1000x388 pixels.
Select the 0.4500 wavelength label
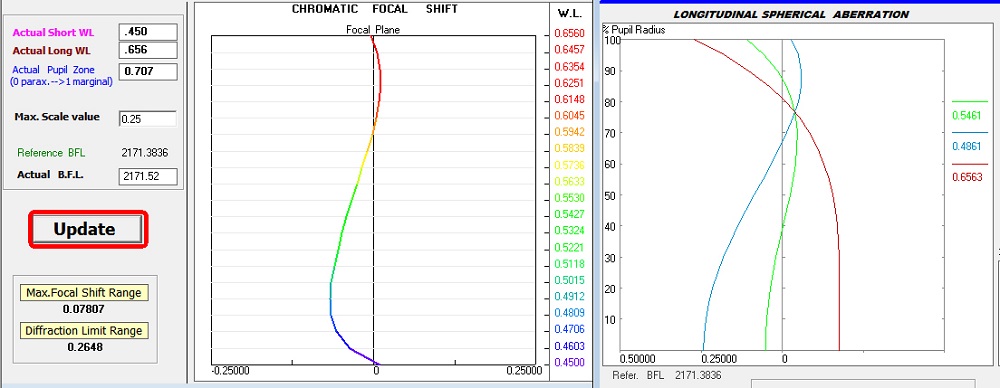[x=570, y=362]
